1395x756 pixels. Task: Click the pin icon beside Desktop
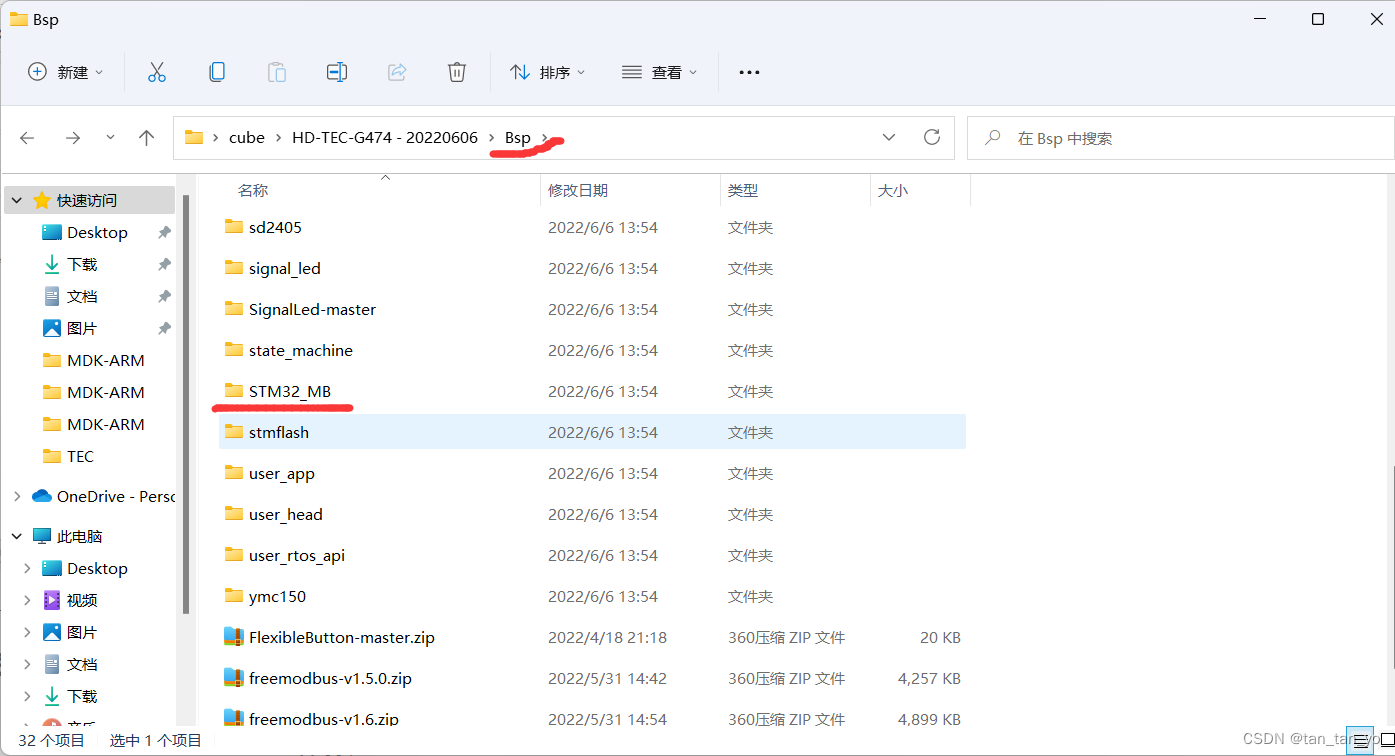point(164,232)
